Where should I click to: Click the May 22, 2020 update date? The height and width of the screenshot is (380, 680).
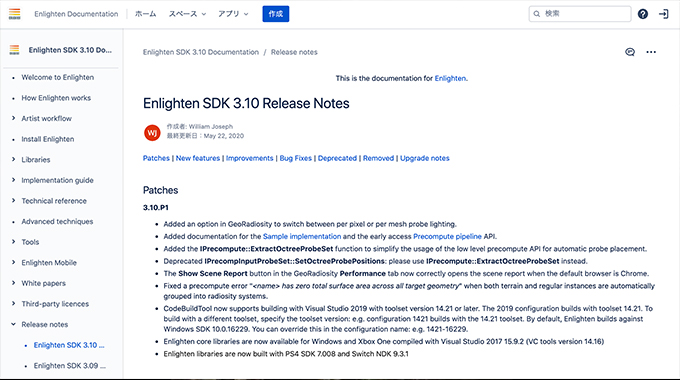click(x=224, y=136)
